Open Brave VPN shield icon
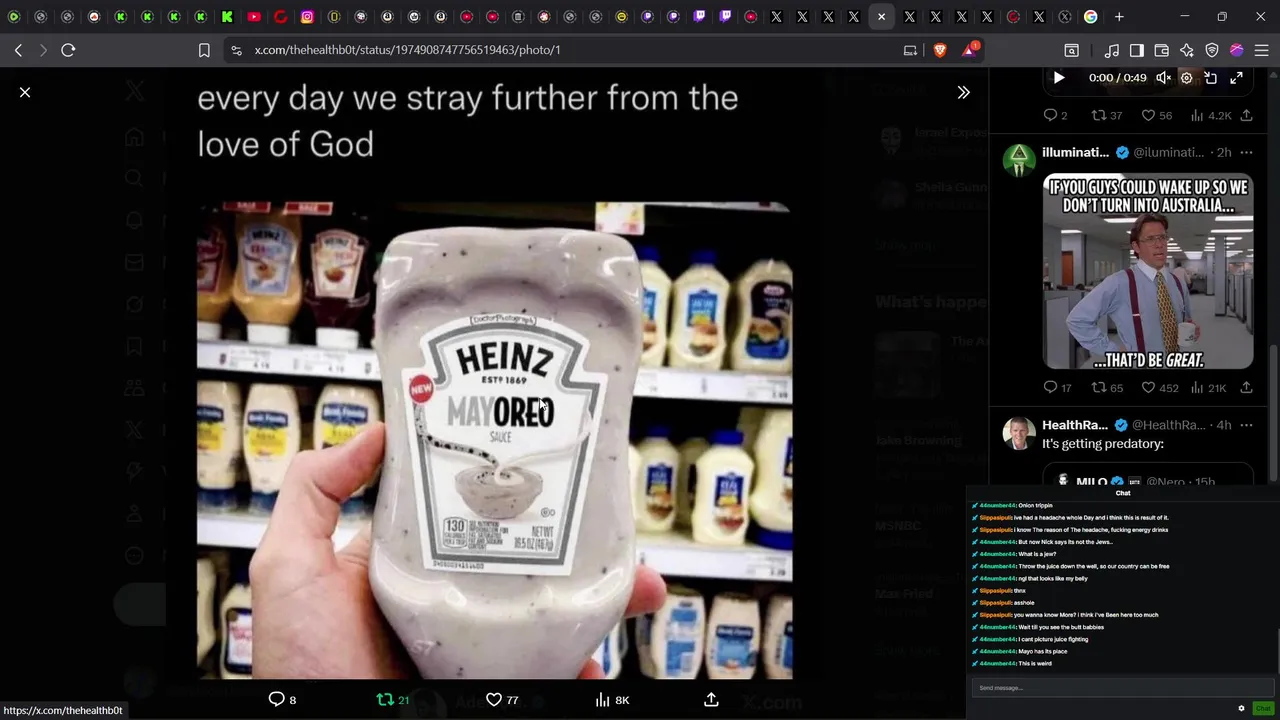Screen dimensions: 1280x720 tap(1212, 50)
